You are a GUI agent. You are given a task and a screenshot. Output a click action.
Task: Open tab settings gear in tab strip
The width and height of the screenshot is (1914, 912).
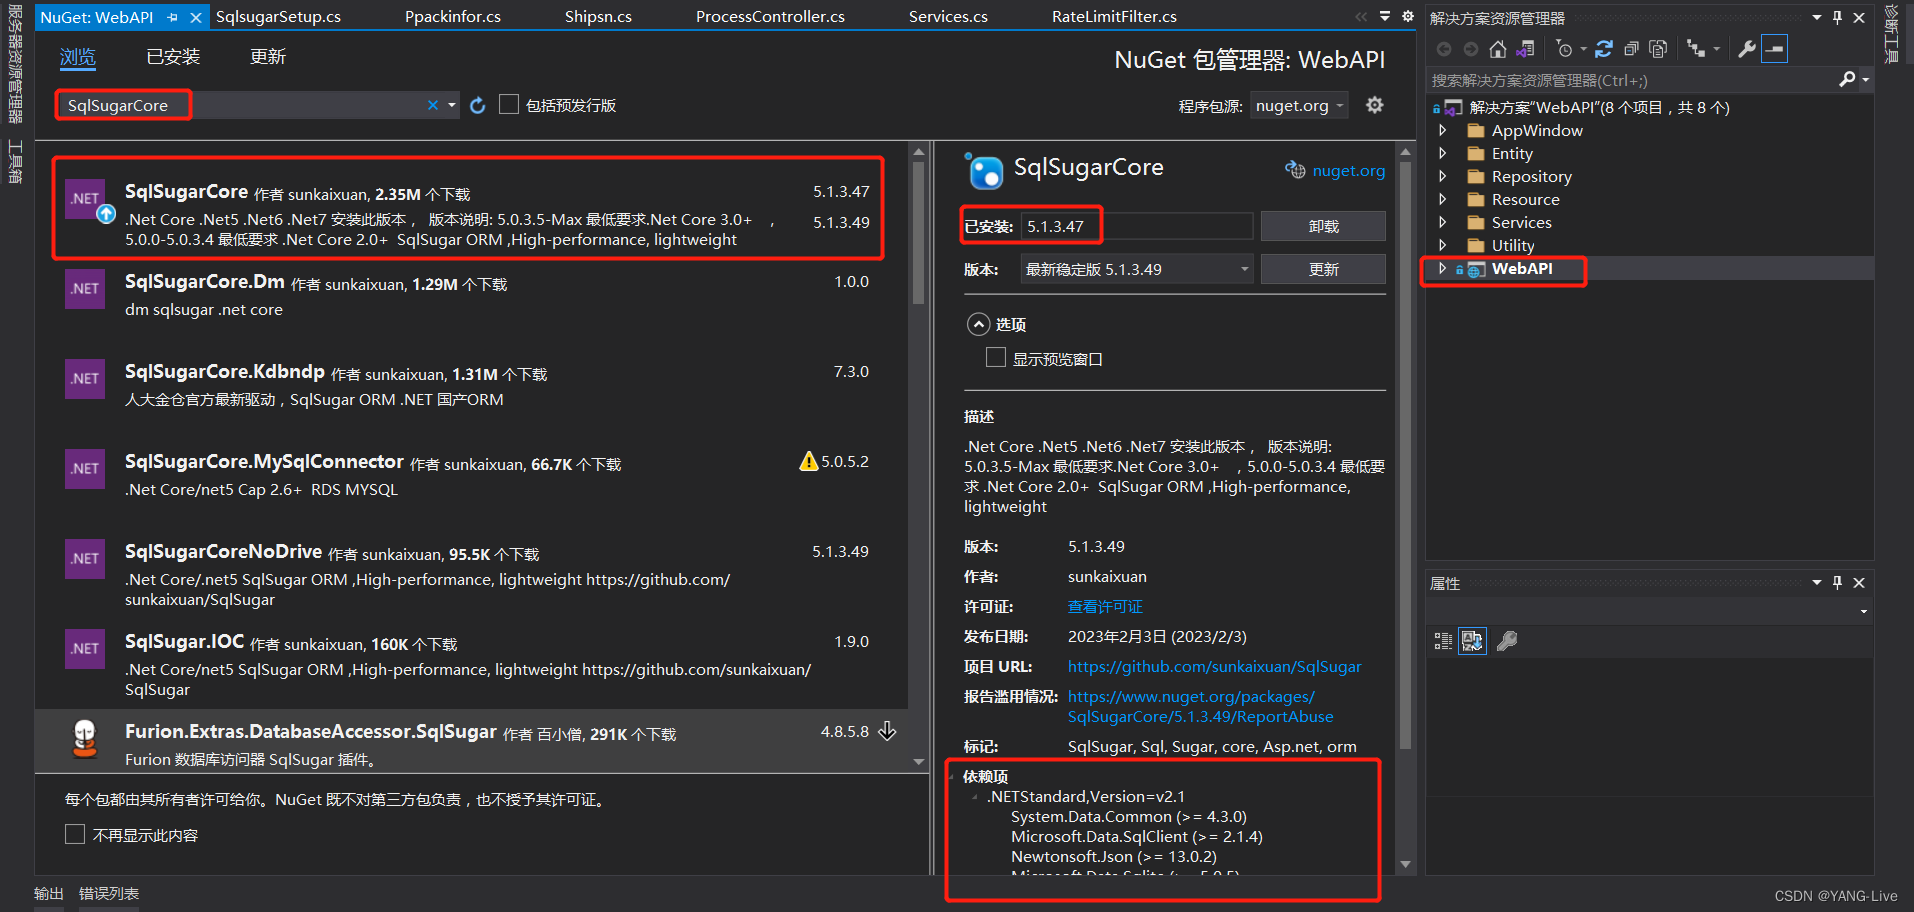pos(1408,16)
